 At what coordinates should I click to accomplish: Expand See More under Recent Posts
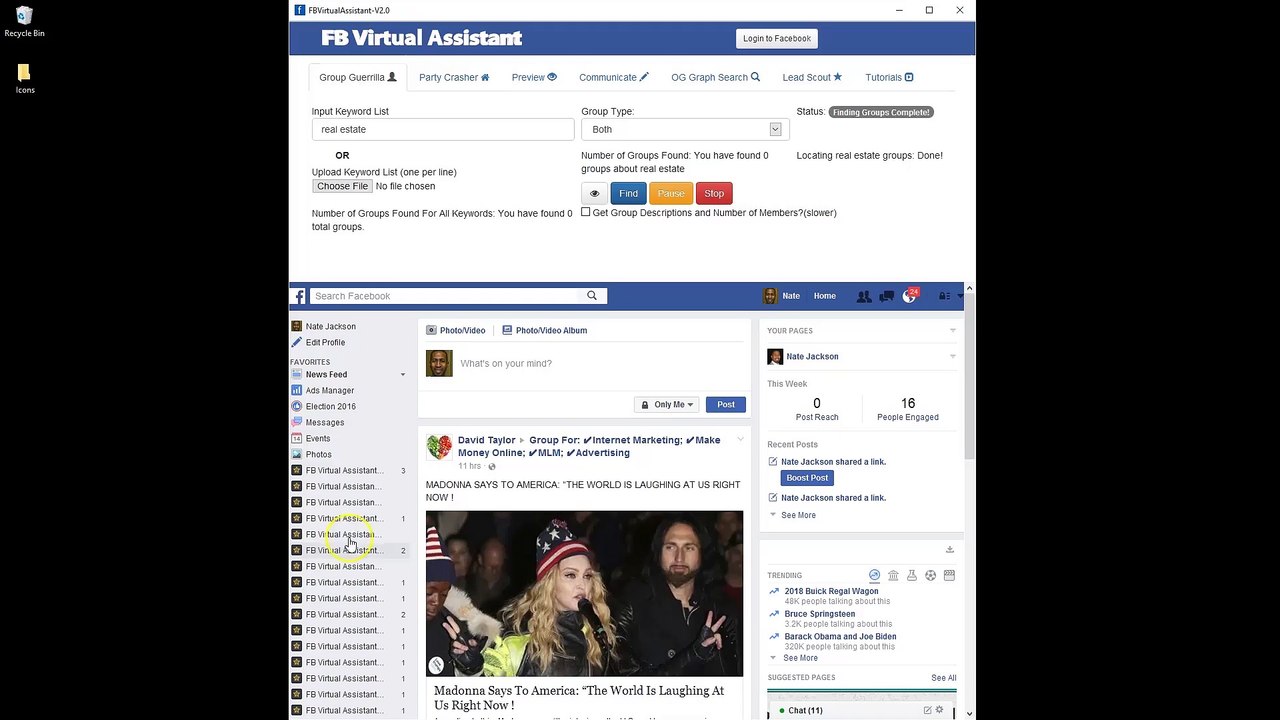(x=798, y=515)
